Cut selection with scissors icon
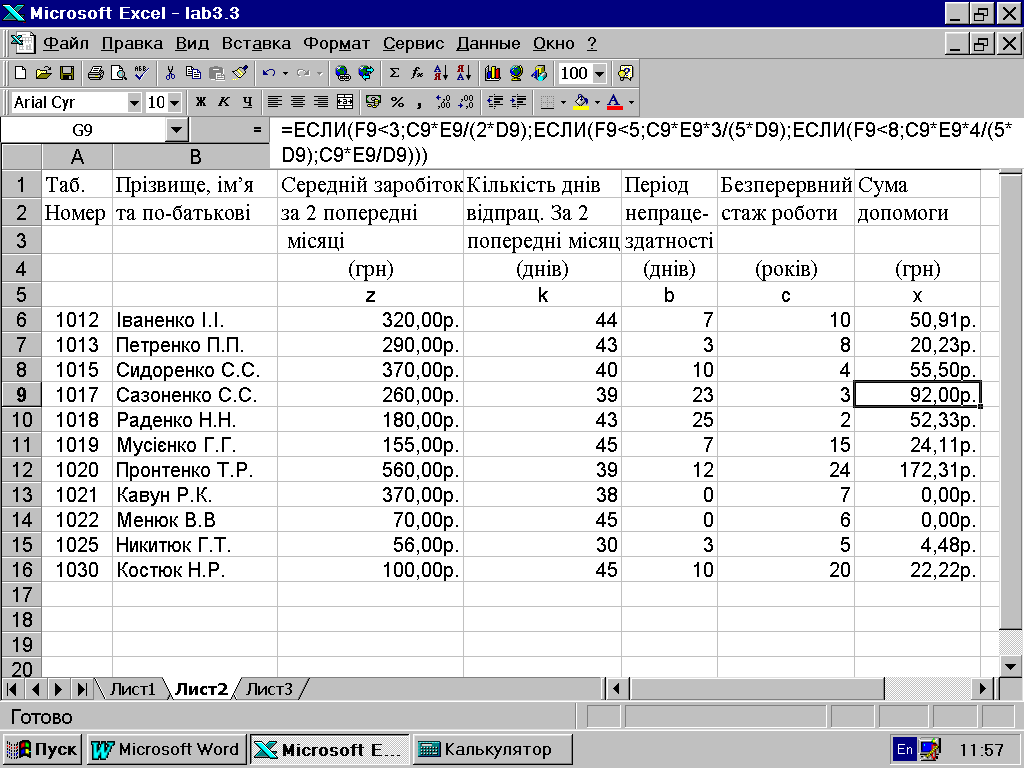 point(170,73)
